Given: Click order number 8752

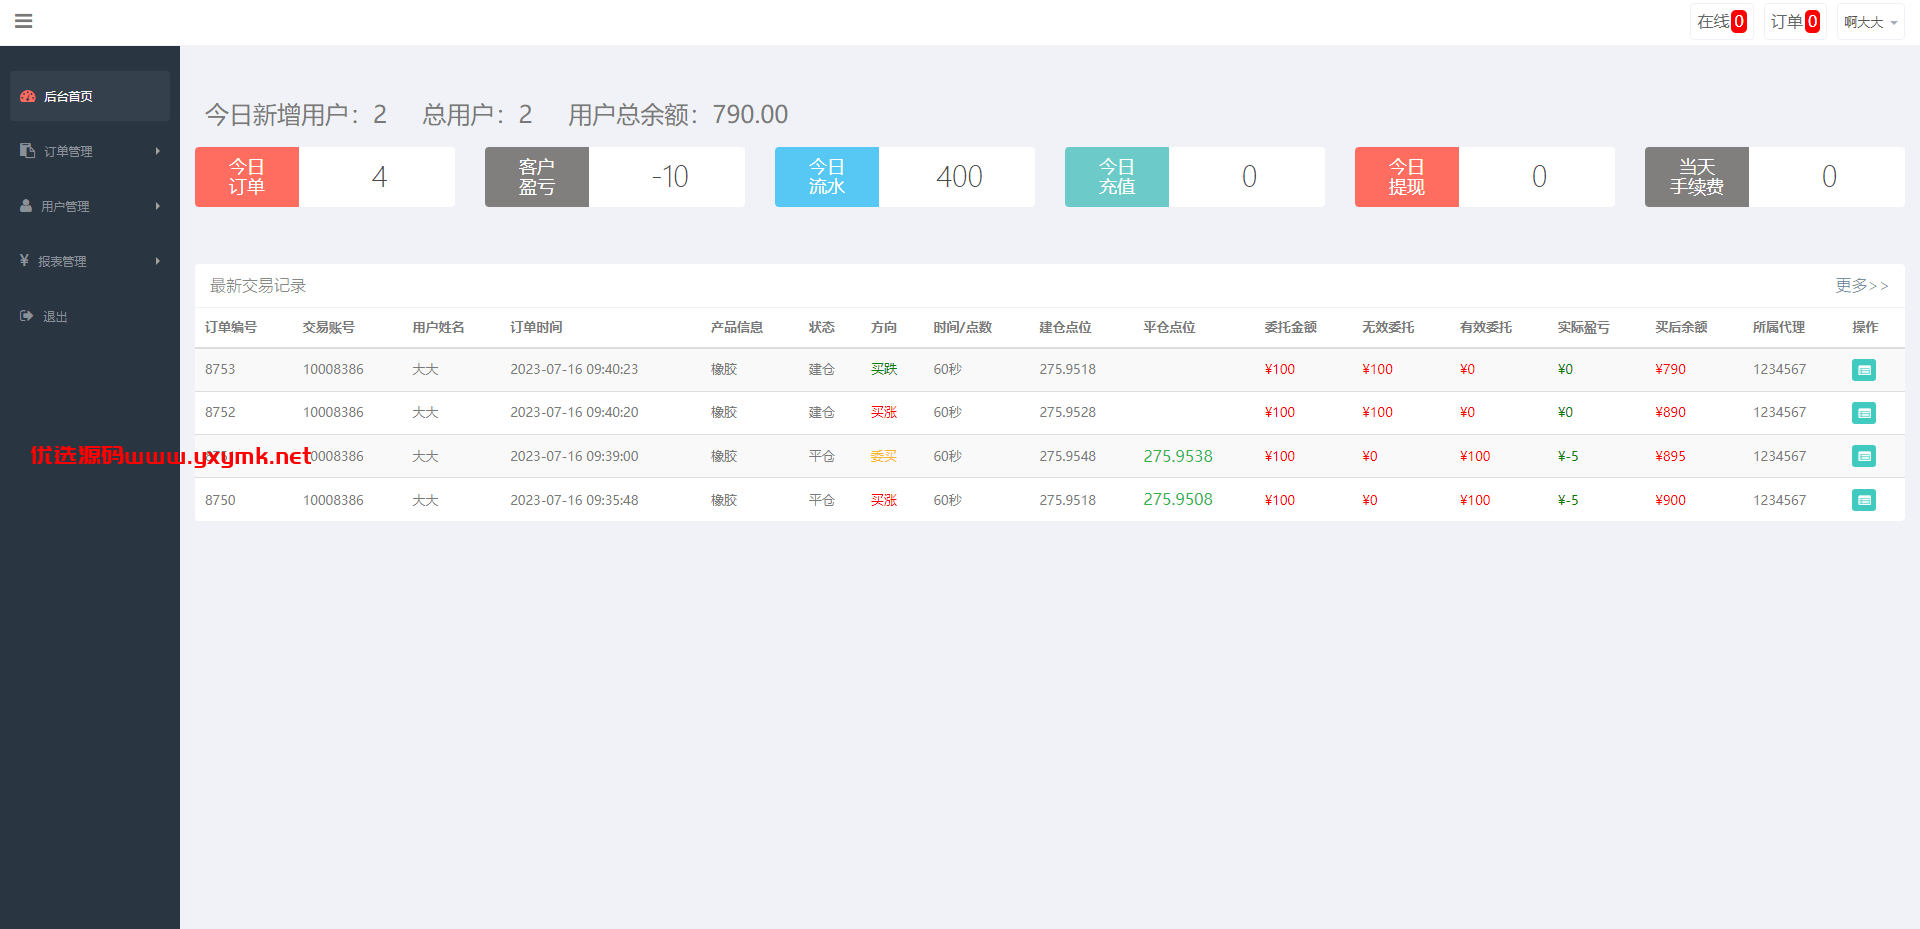Looking at the screenshot, I should pos(220,412).
